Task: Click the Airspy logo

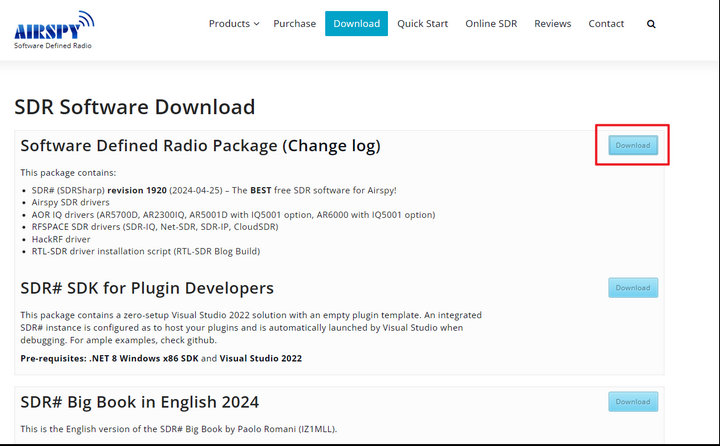Action: click(54, 29)
